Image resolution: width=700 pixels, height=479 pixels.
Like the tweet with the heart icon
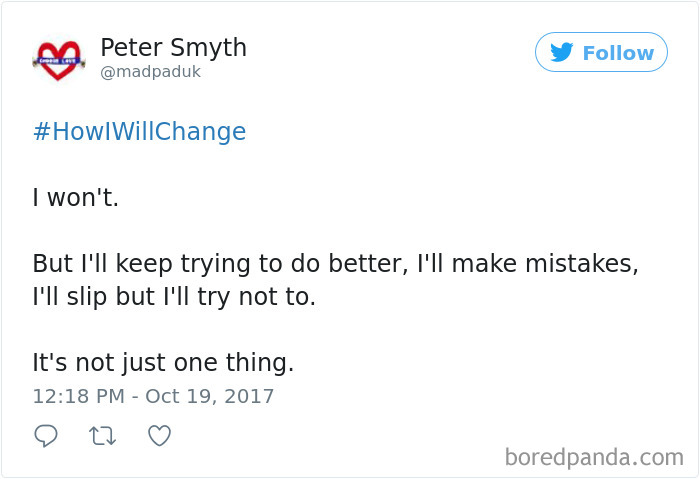click(159, 436)
